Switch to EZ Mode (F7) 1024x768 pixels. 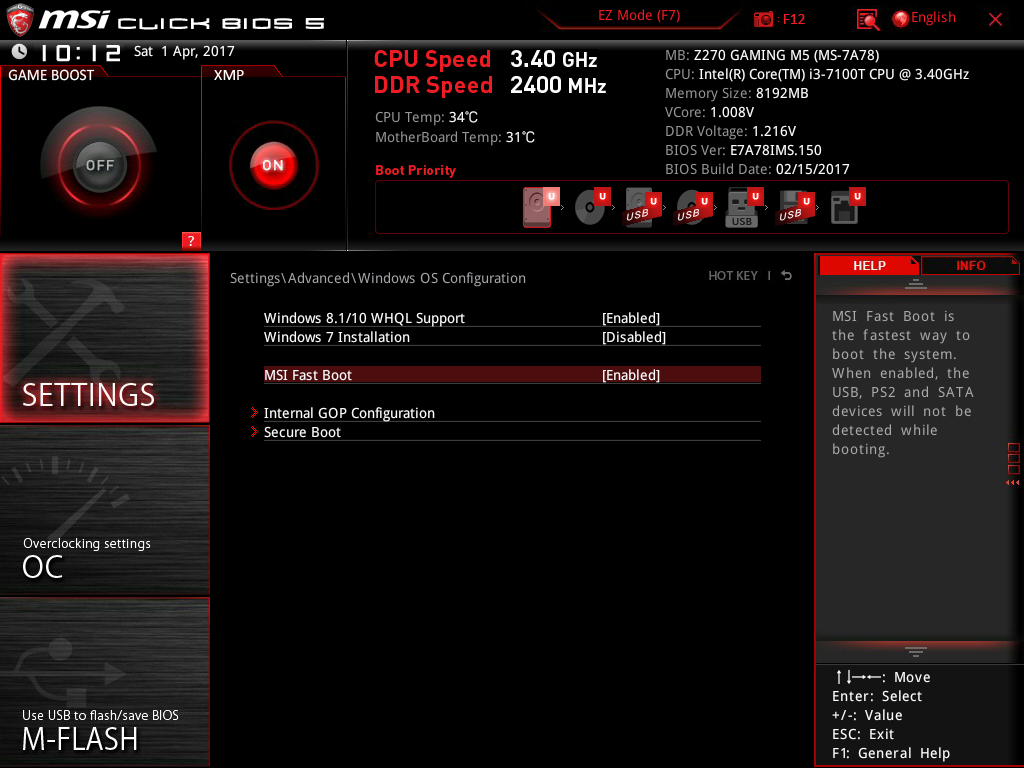coord(639,16)
